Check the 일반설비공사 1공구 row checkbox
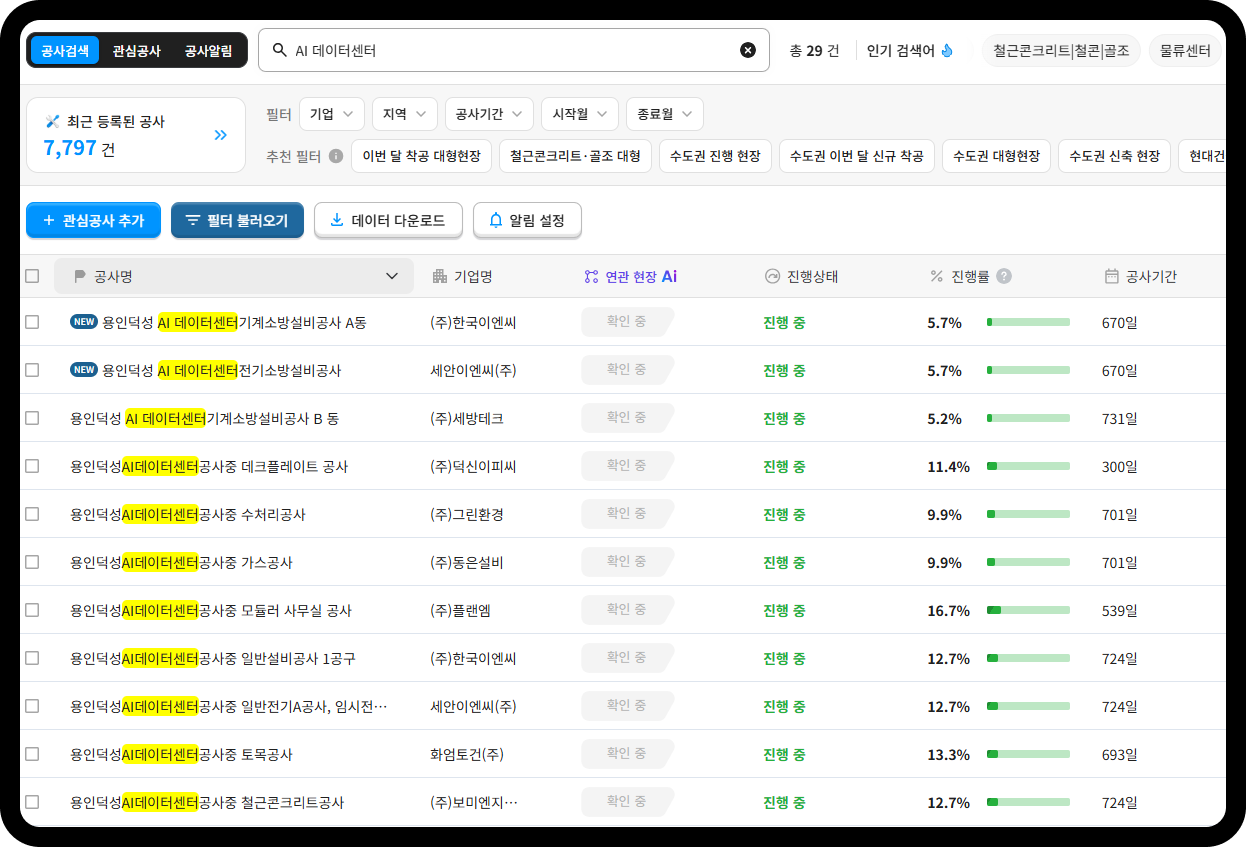Screen dimensions: 1246x847 click(x=32, y=658)
